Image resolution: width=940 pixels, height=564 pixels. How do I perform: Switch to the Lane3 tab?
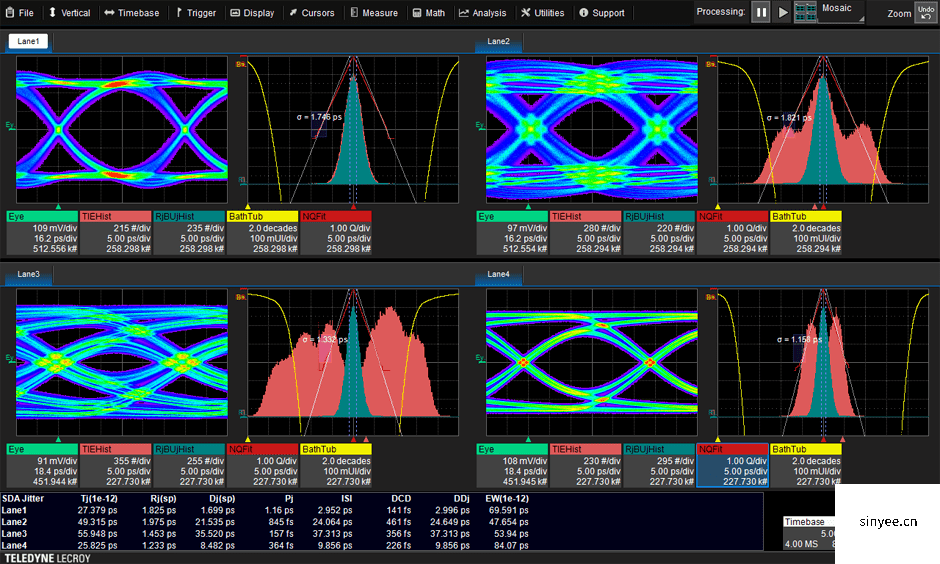point(28,274)
